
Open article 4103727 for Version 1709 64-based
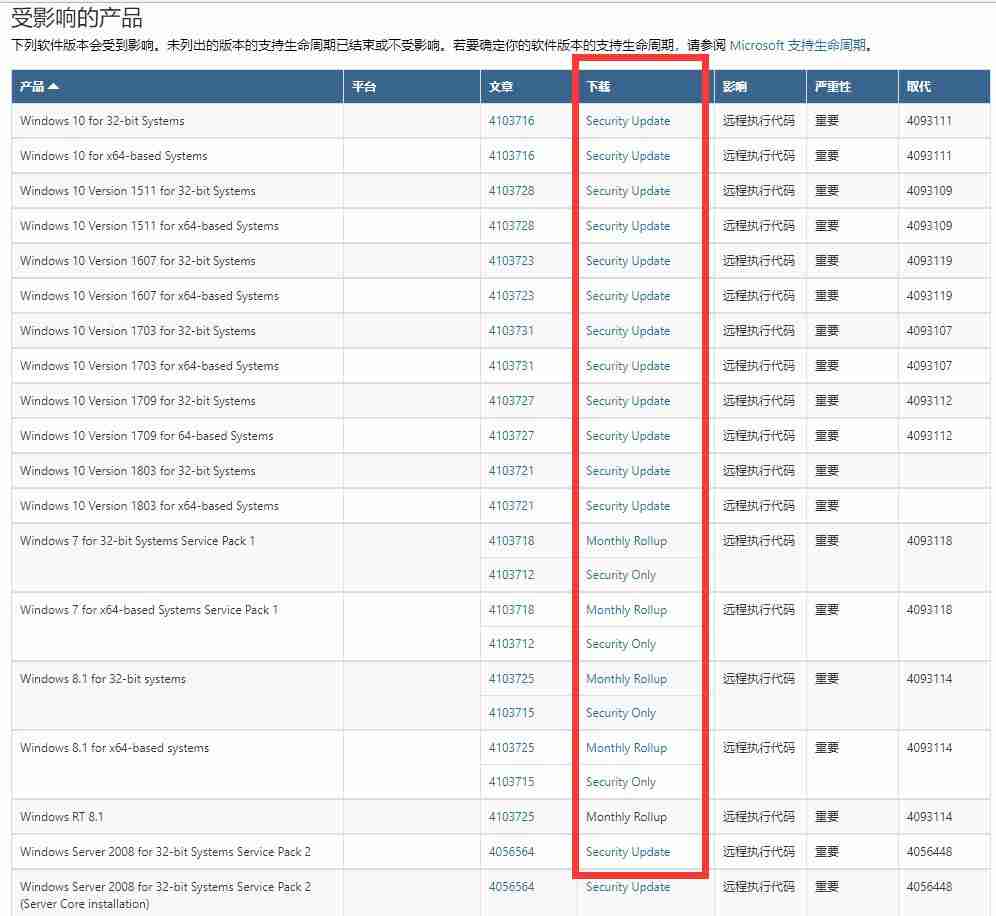pyautogui.click(x=511, y=435)
